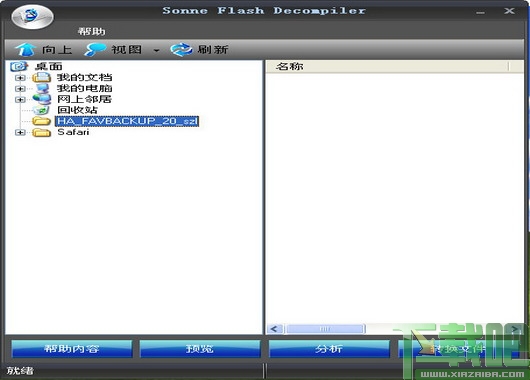Click the 预览 preview button
This screenshot has width=530, height=380.
[200, 349]
